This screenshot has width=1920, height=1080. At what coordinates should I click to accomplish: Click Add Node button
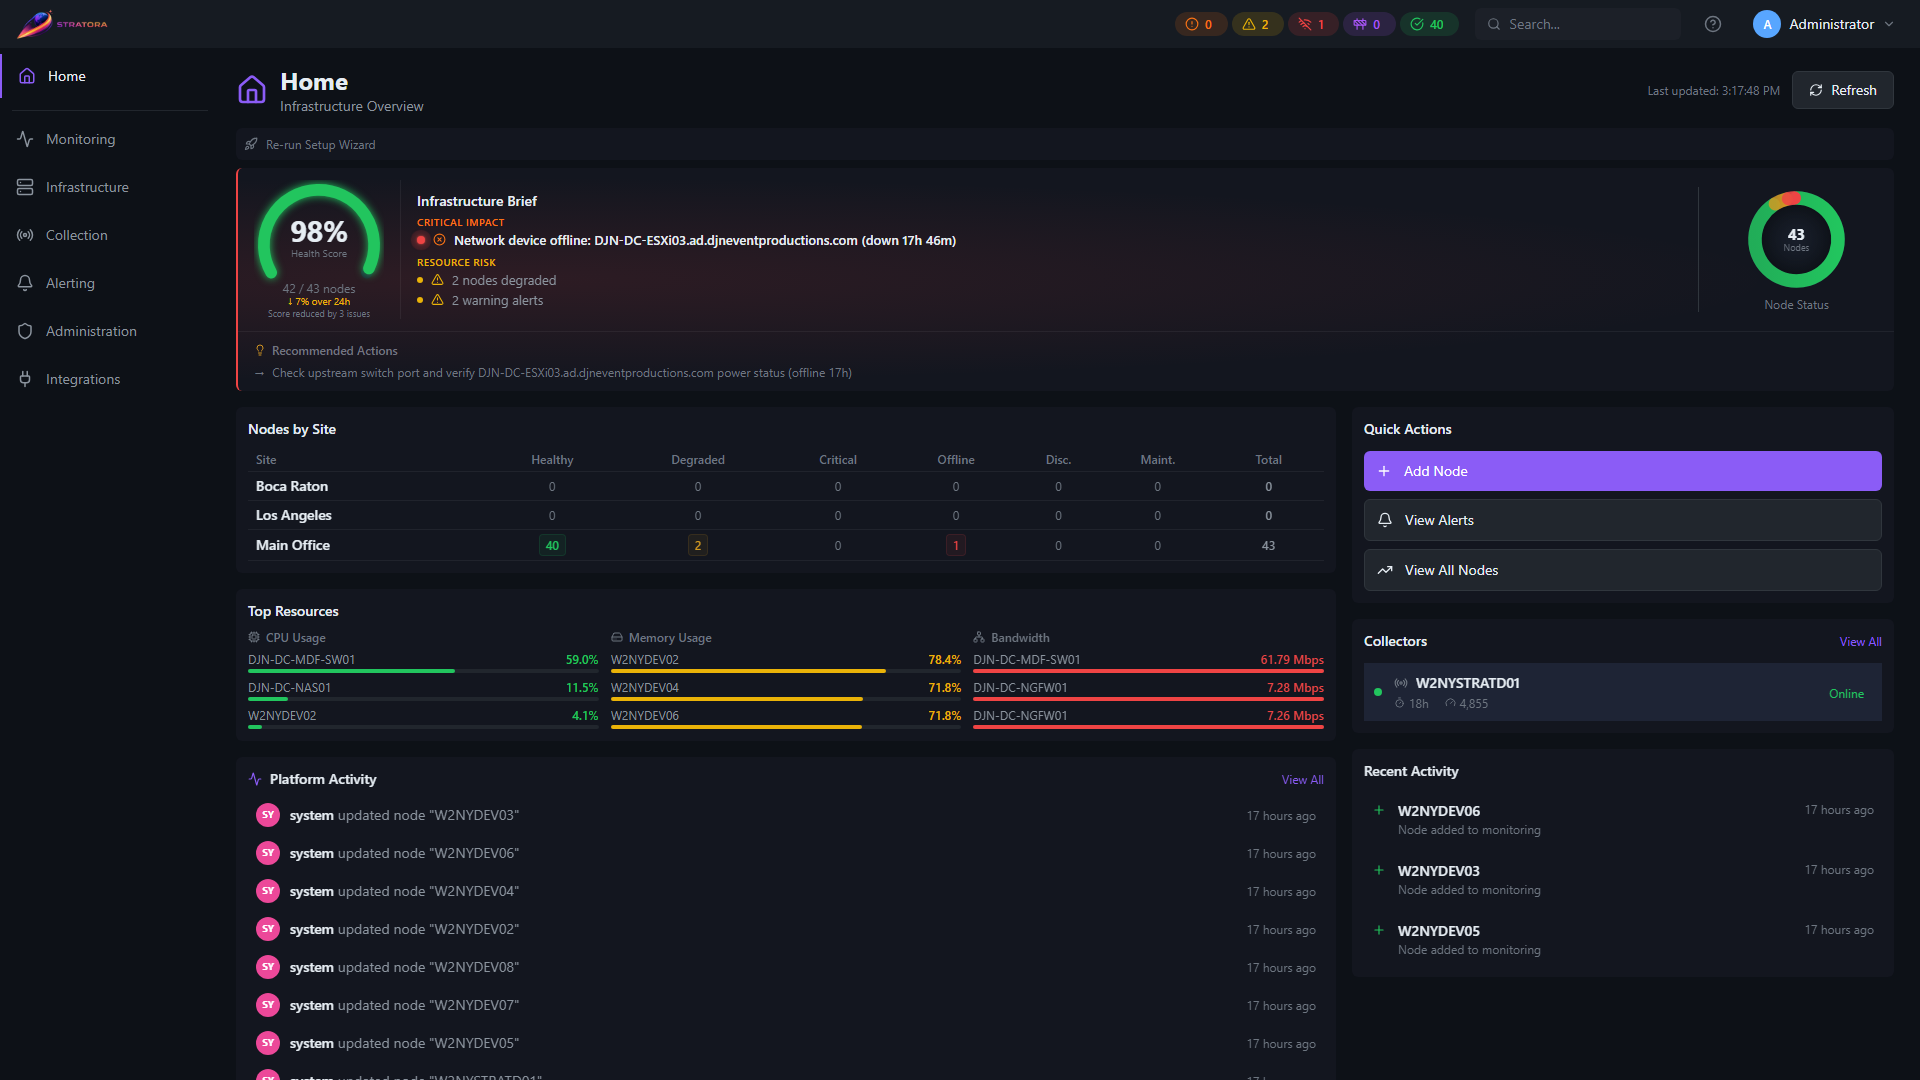[x=1622, y=471]
